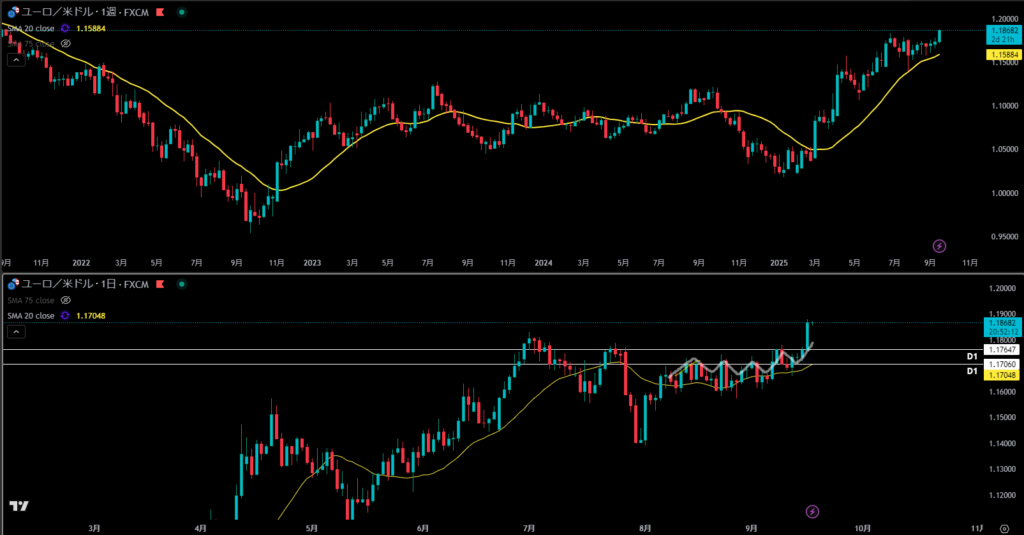
Task: Collapse the indicator legend on daily chart
Action: click(15, 330)
